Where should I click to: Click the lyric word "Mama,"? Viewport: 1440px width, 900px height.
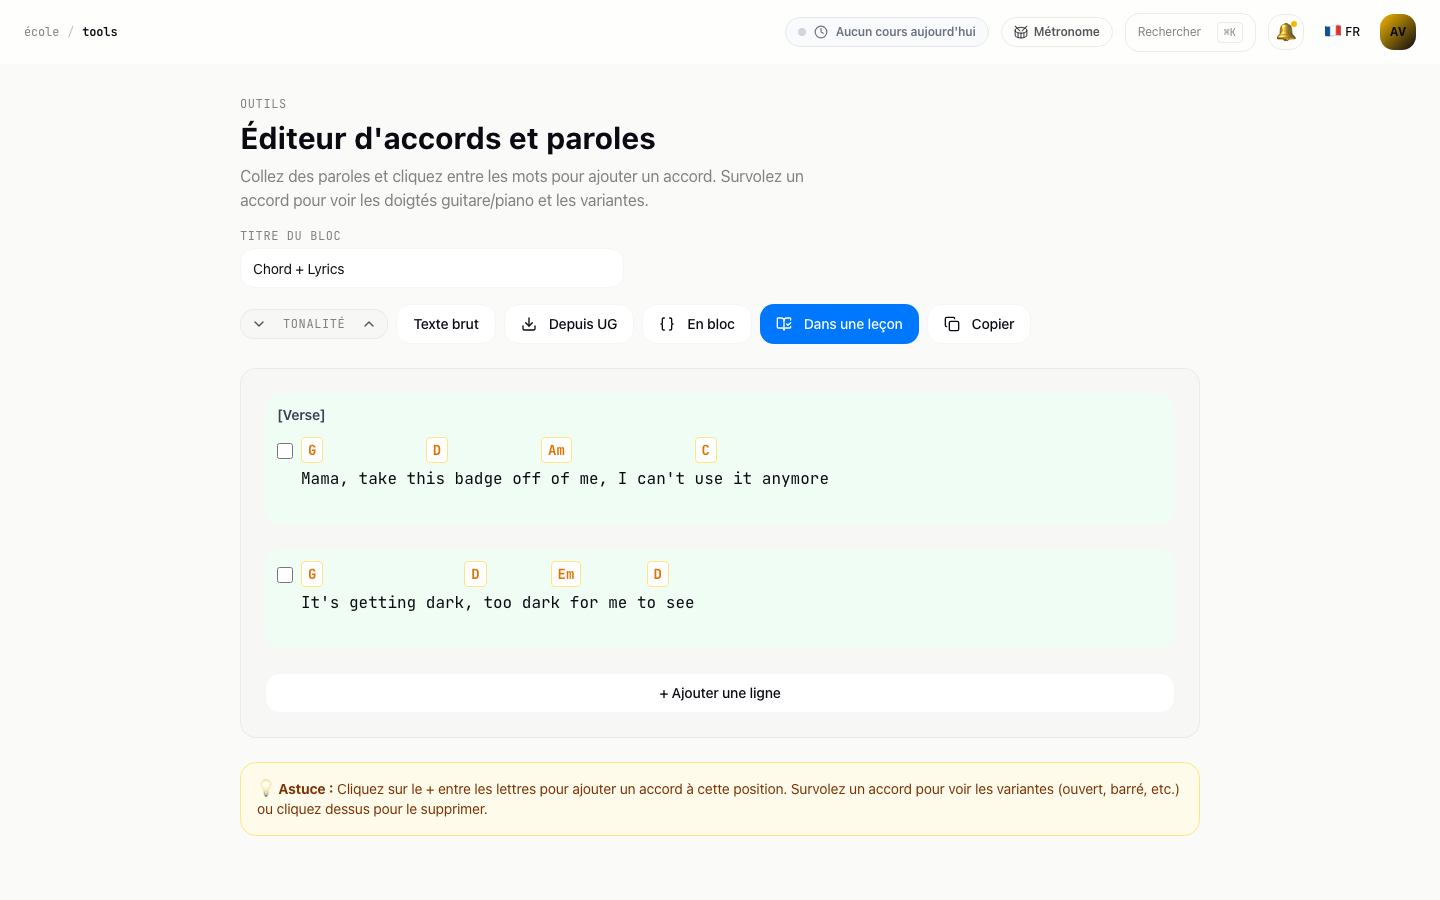pyautogui.click(x=325, y=479)
